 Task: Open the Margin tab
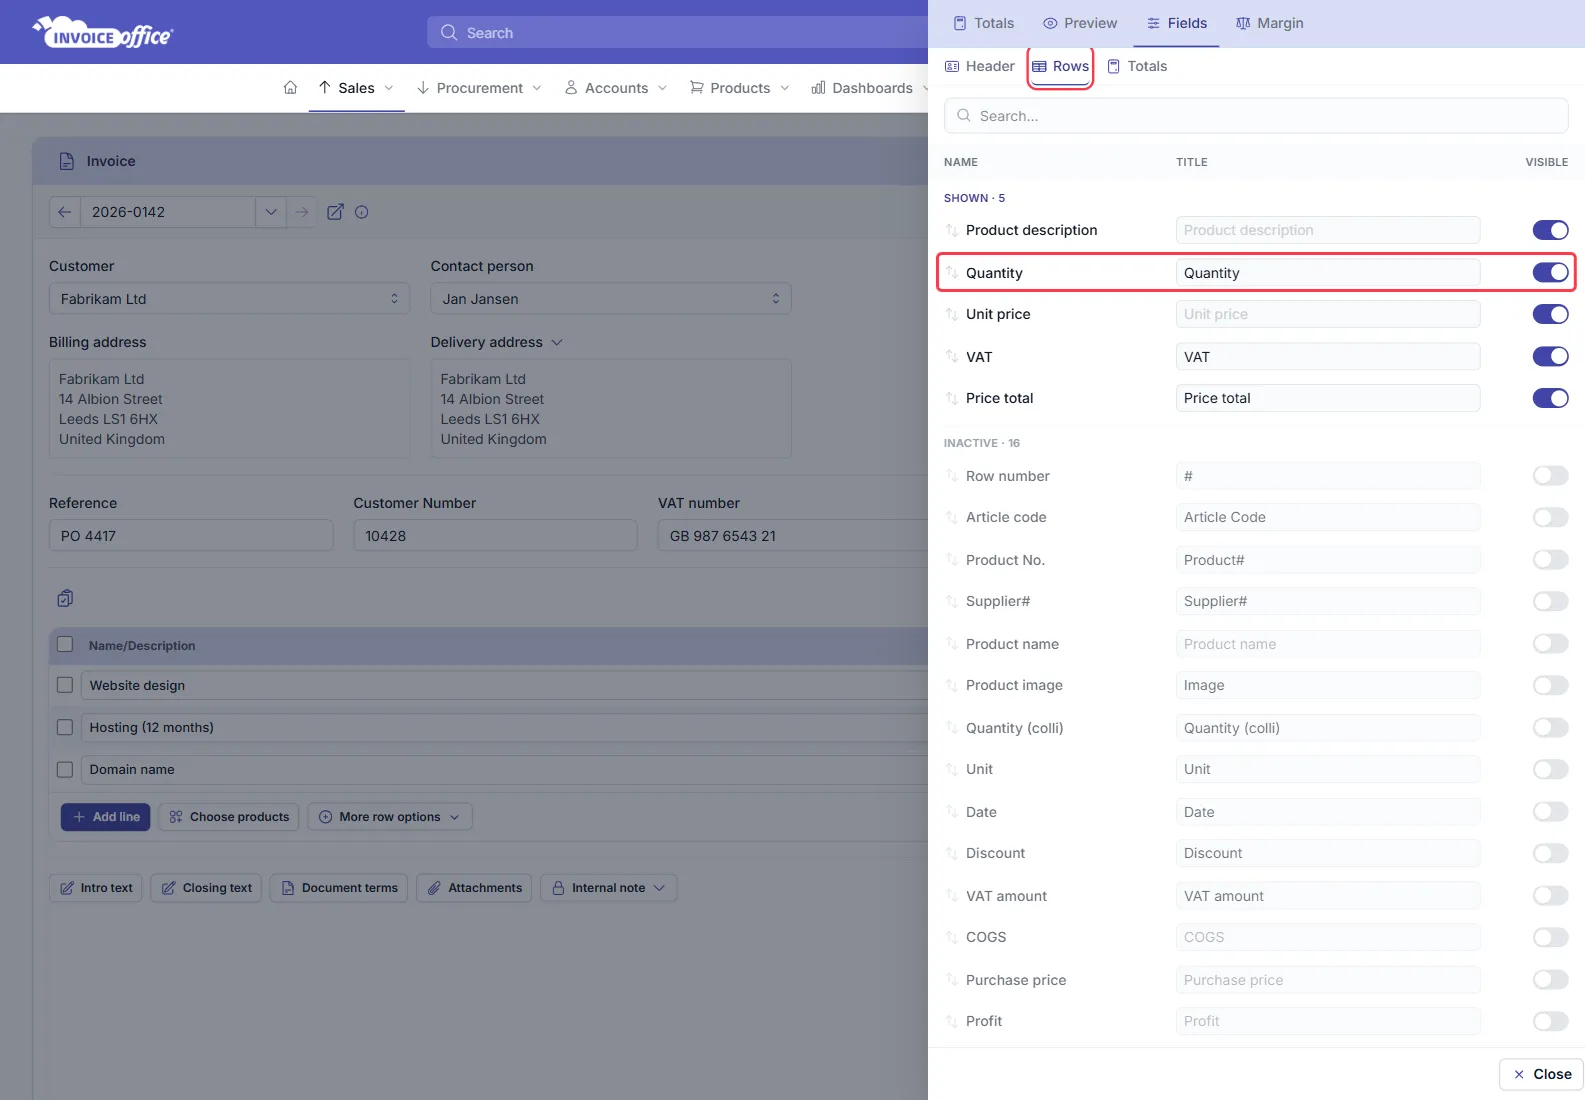pos(1270,23)
